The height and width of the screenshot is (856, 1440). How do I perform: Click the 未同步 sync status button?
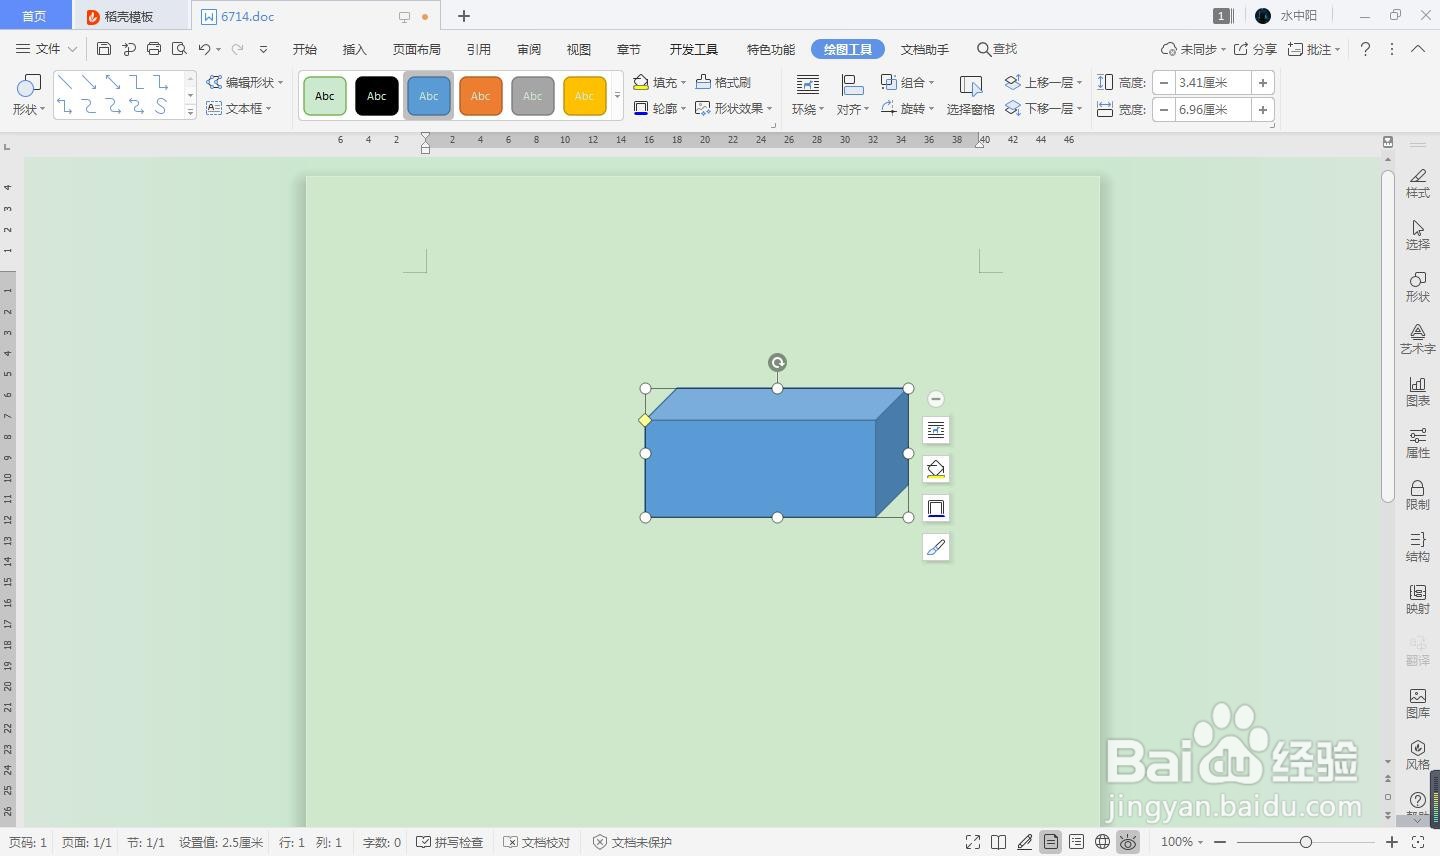click(1193, 49)
